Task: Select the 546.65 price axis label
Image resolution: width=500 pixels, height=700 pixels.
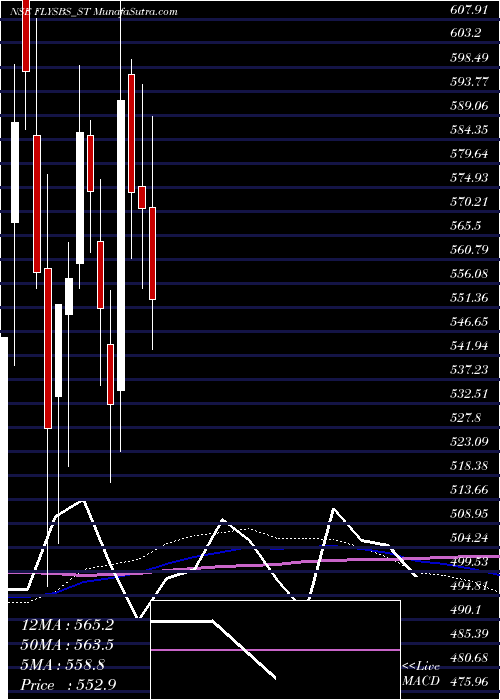Action: tap(469, 322)
